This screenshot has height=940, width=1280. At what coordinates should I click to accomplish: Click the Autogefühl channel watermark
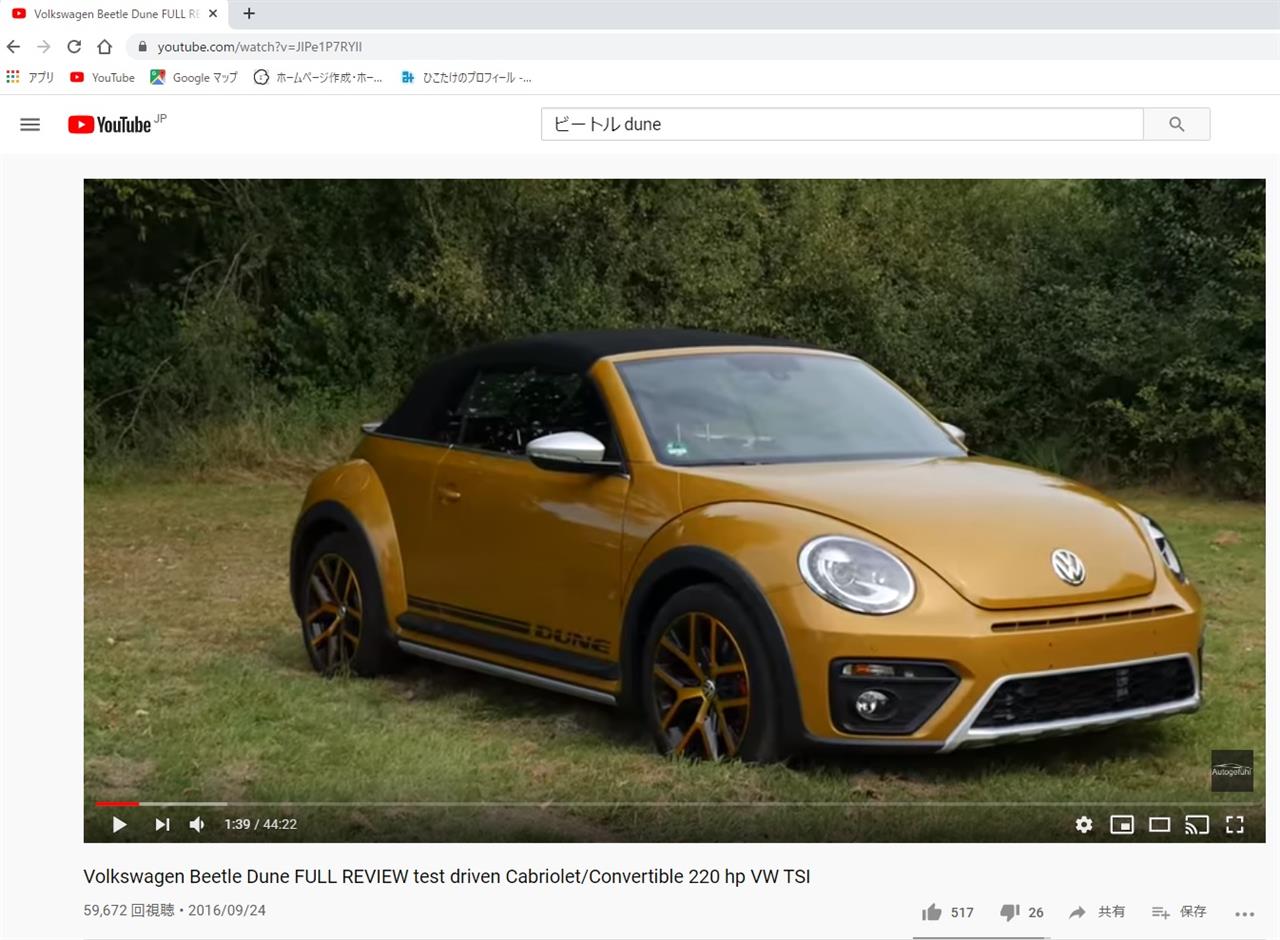(x=1232, y=771)
